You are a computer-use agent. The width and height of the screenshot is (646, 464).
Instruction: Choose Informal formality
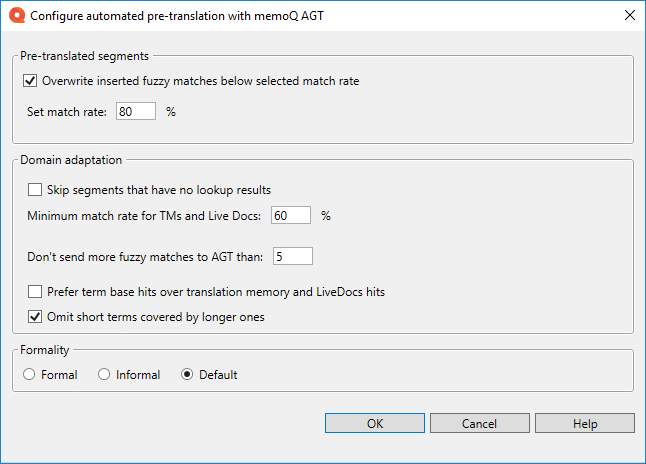tap(104, 375)
